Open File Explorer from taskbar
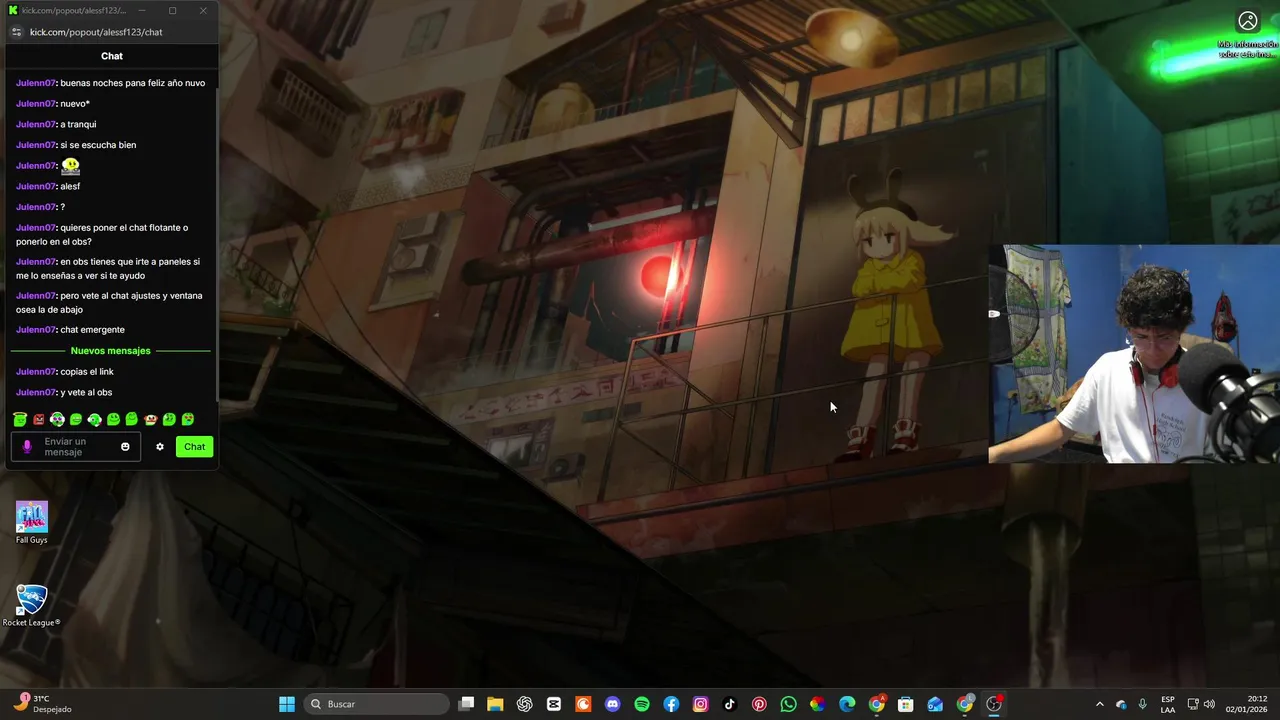The image size is (1280, 720). 495,704
